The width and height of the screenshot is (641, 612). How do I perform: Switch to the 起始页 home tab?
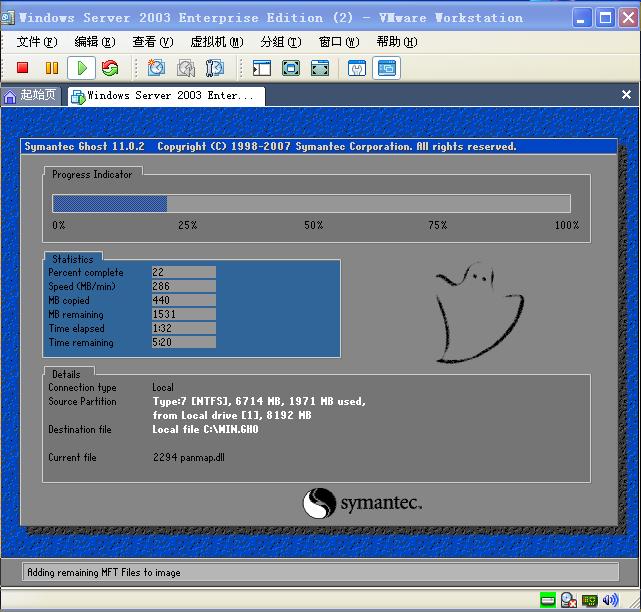31,96
